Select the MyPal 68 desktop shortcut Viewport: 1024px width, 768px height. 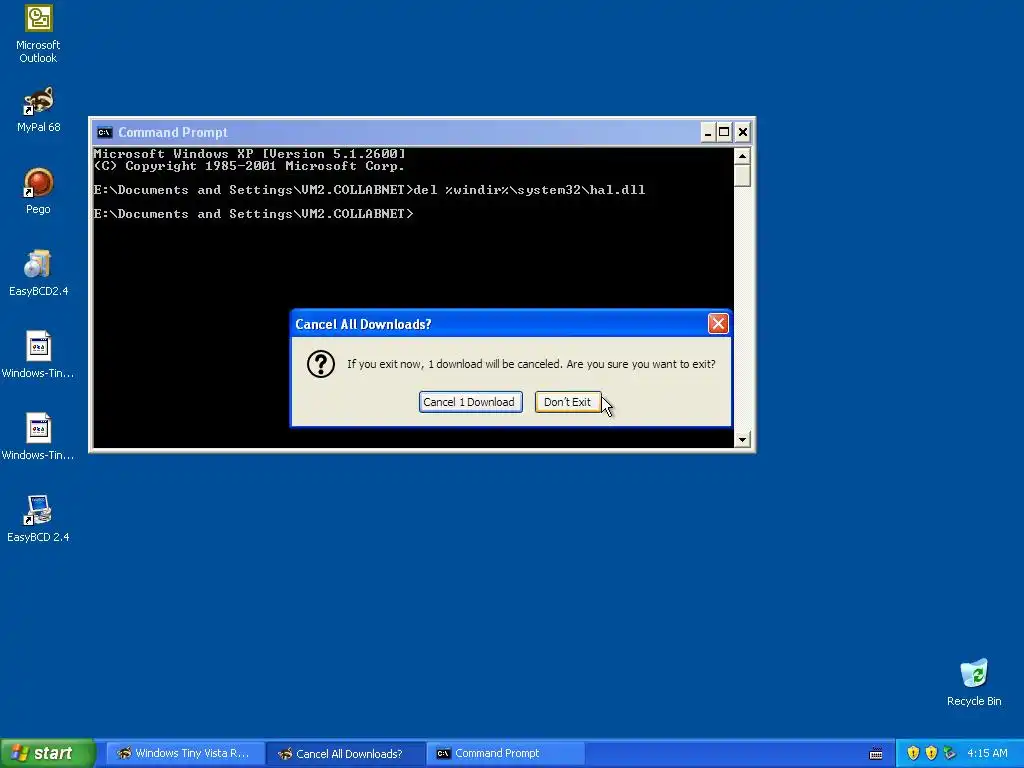pyautogui.click(x=38, y=110)
